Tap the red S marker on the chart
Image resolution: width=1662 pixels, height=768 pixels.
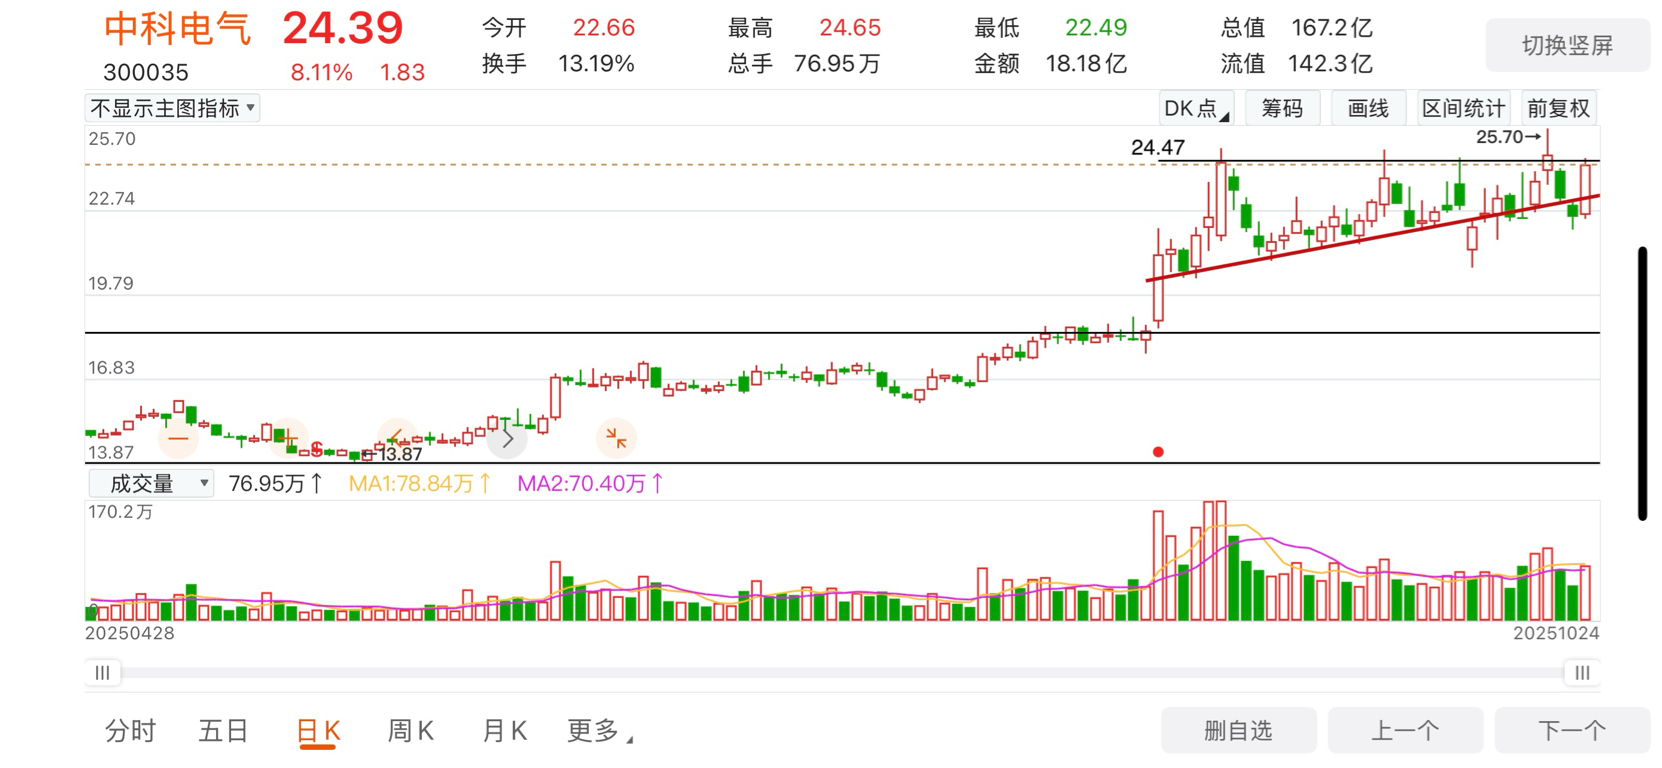(316, 449)
